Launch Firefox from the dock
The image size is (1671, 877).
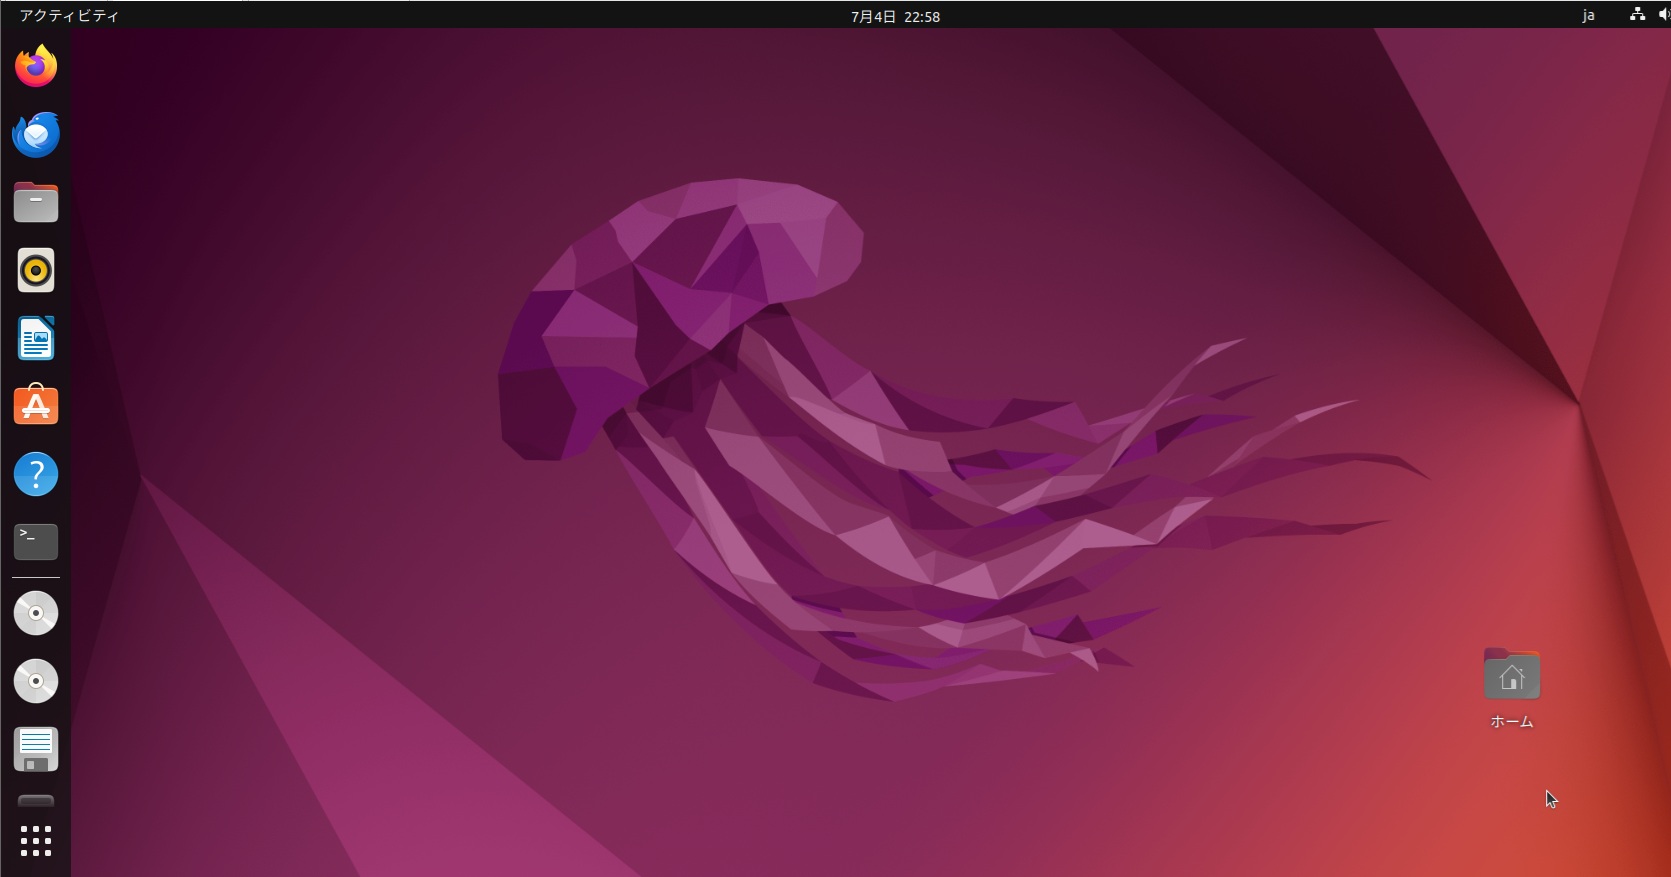36,66
